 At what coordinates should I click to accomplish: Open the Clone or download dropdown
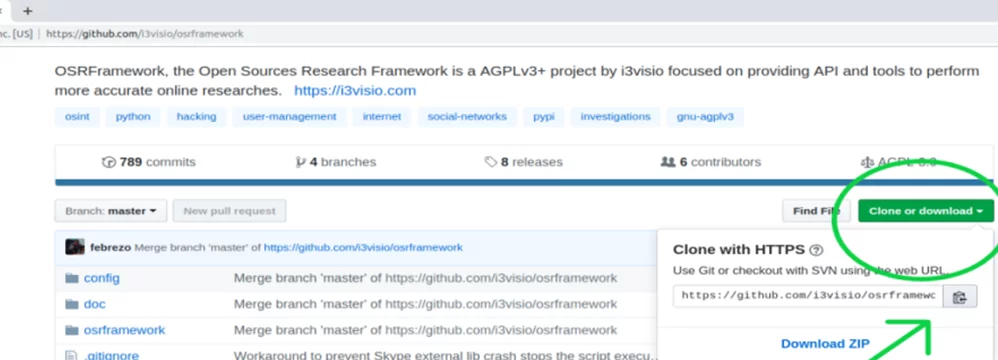tap(925, 211)
